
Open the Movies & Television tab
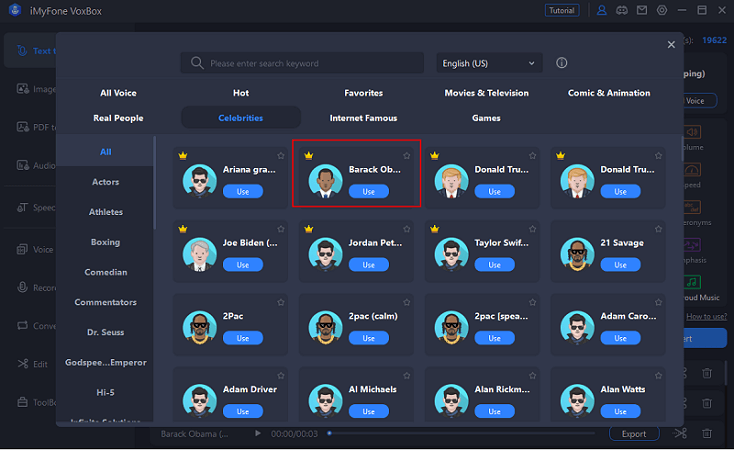click(x=486, y=93)
